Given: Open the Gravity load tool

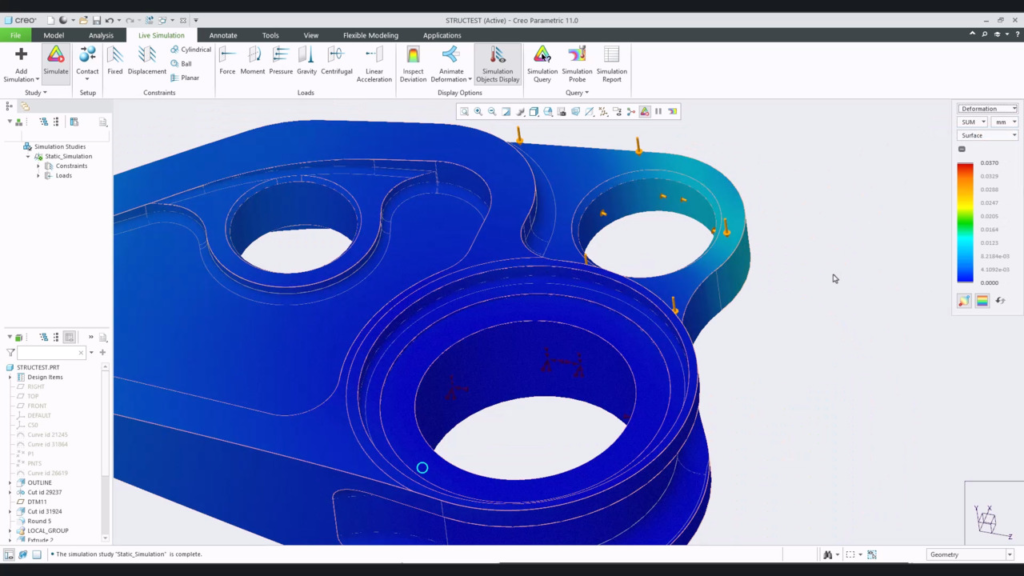Looking at the screenshot, I should point(308,63).
